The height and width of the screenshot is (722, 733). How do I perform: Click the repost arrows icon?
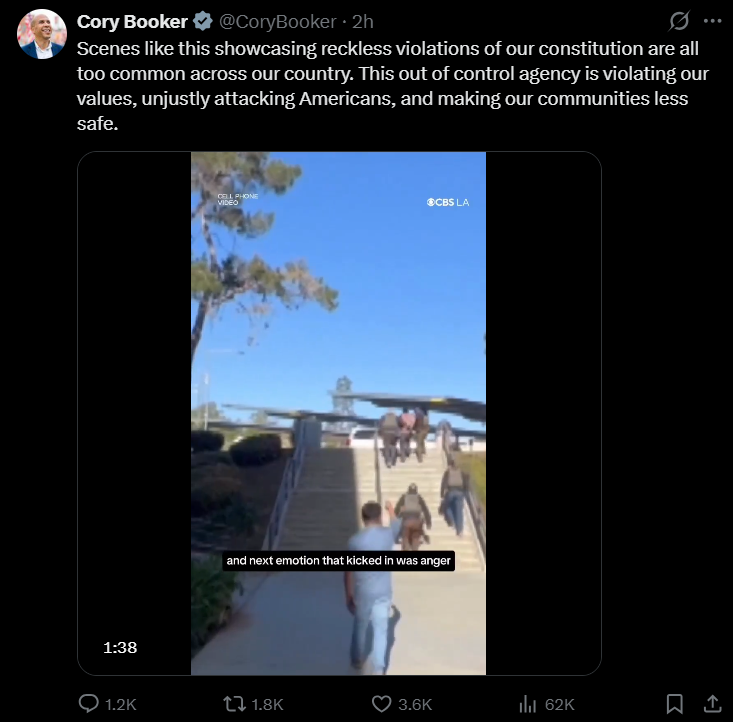234,704
